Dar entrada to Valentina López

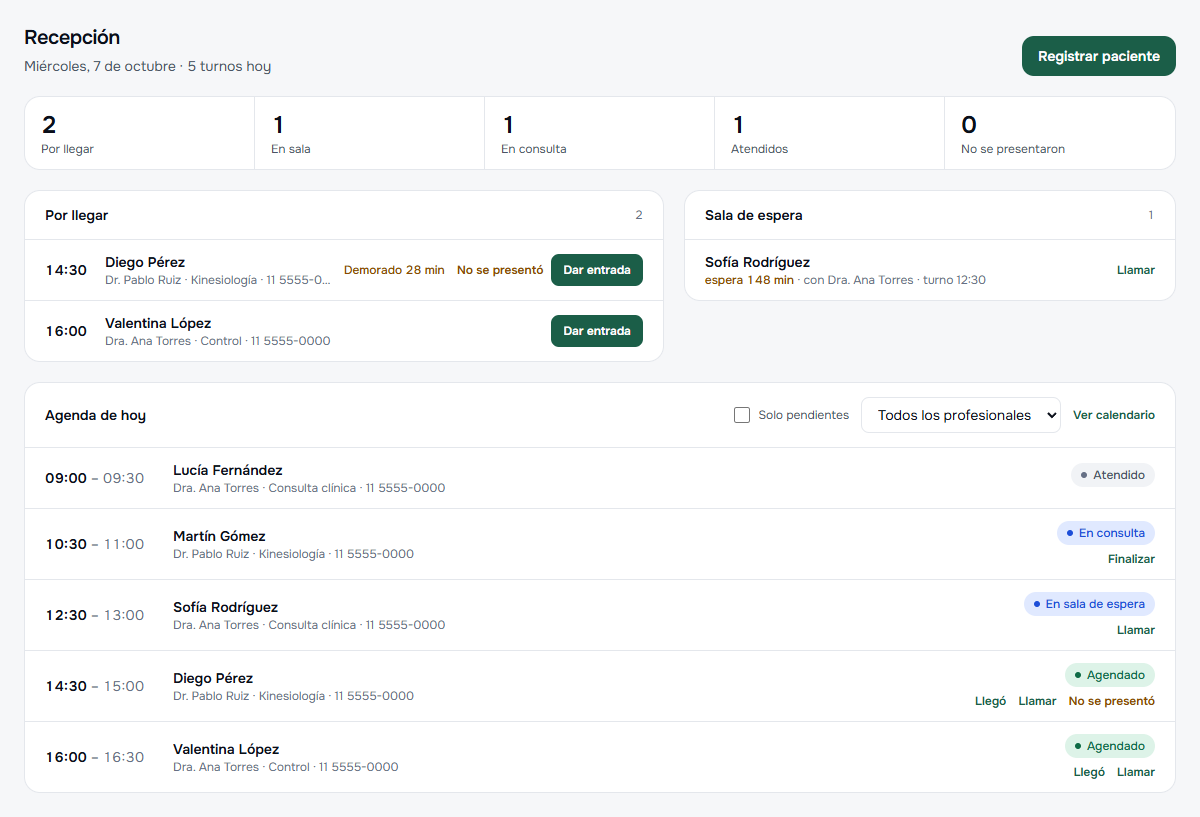click(x=597, y=331)
